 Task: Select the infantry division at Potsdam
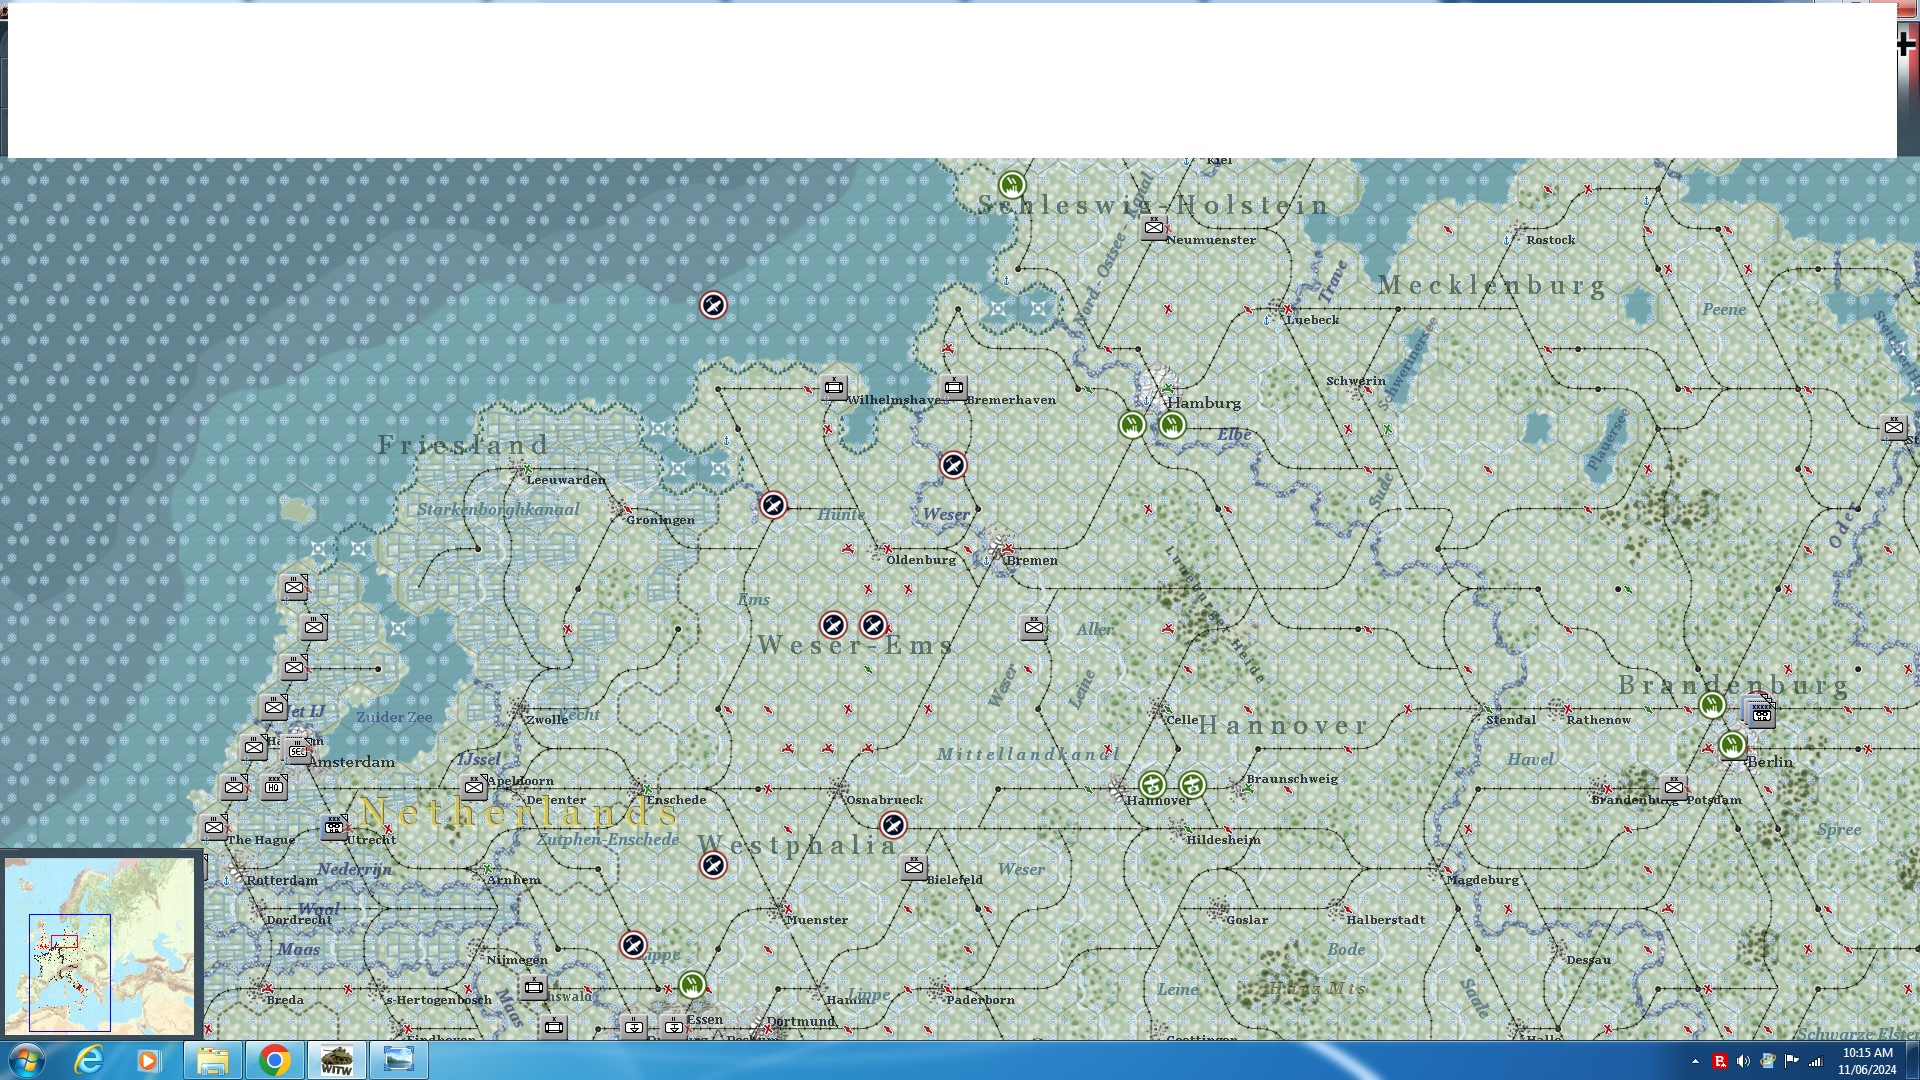pos(1673,787)
